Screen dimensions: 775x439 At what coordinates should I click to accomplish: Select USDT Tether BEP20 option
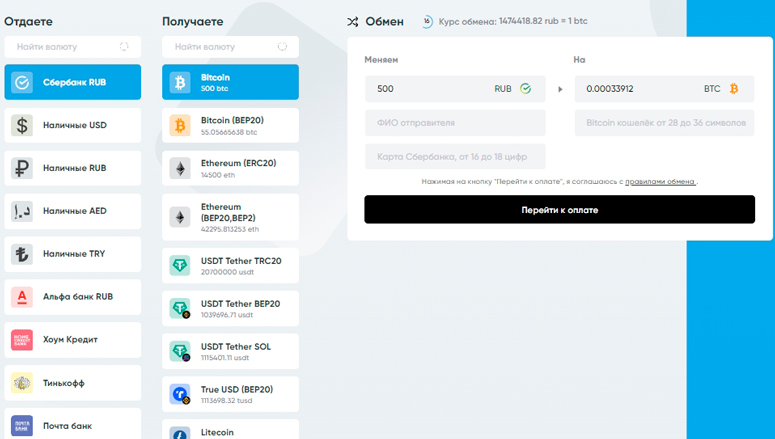point(230,308)
